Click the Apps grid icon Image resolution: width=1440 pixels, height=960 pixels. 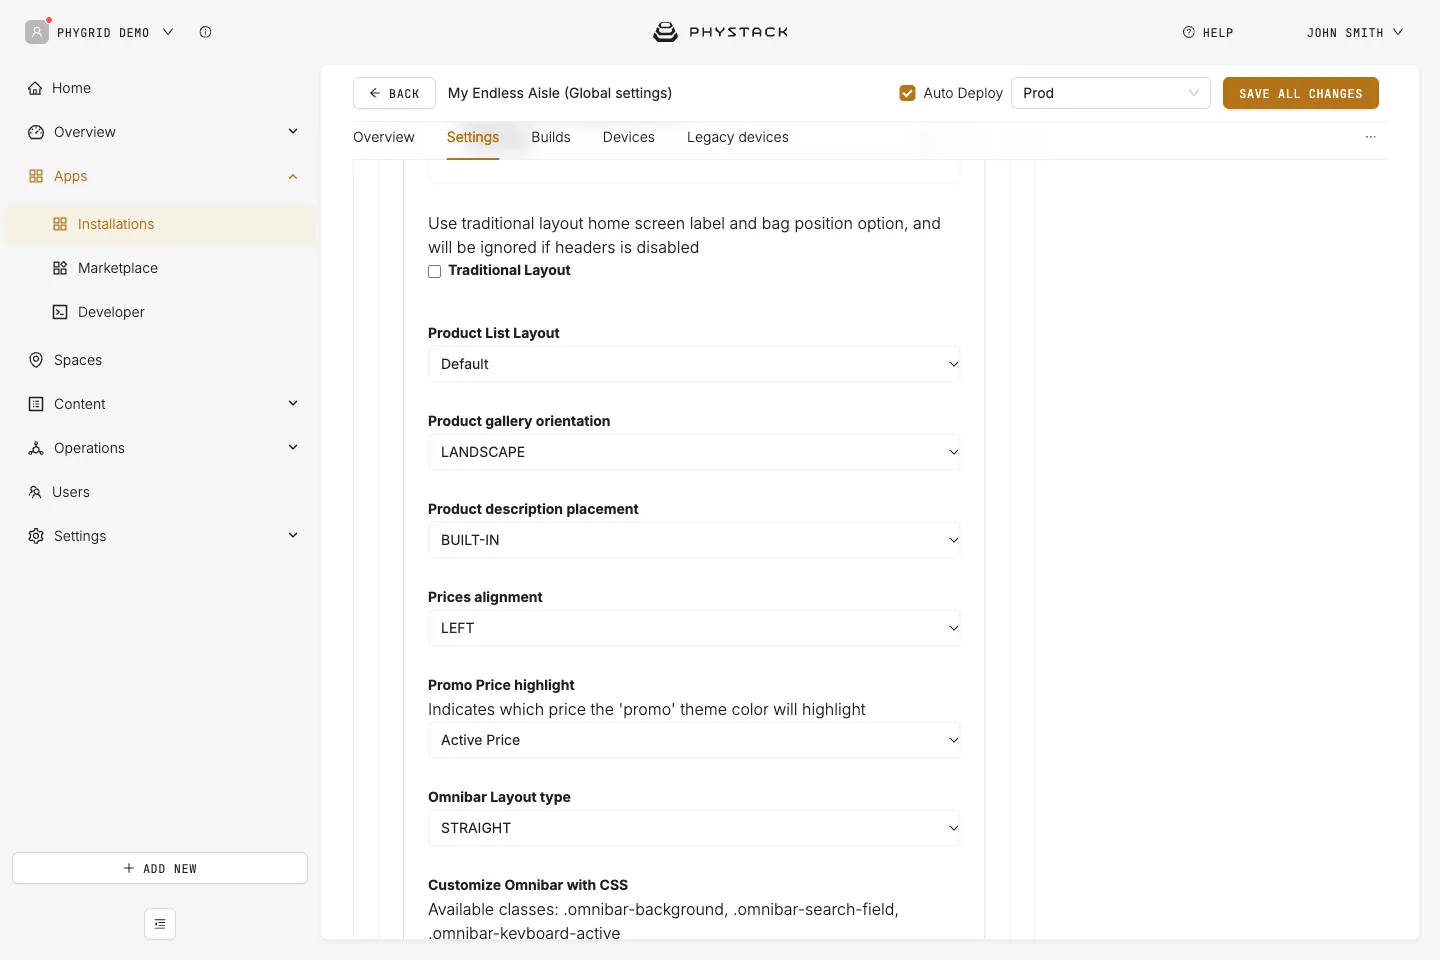point(36,176)
